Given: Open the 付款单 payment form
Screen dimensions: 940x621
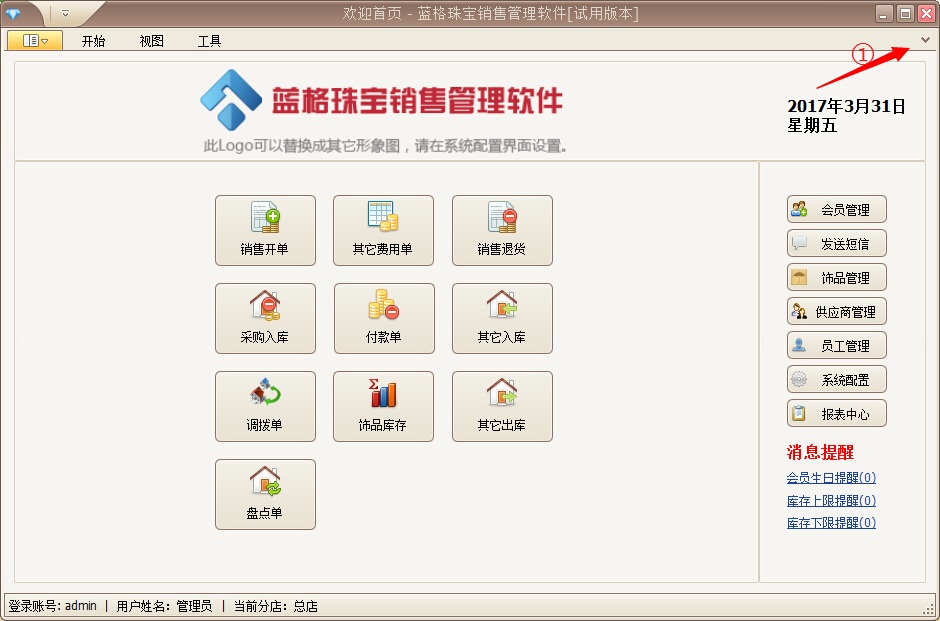Looking at the screenshot, I should (x=384, y=318).
